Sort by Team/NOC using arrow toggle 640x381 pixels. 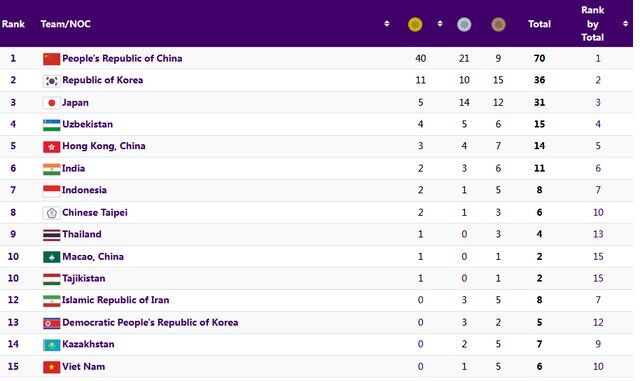coord(387,24)
